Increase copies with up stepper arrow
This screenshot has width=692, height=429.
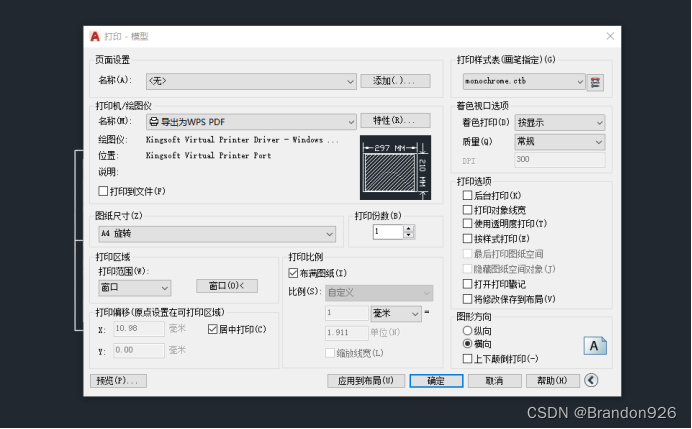coord(409,229)
